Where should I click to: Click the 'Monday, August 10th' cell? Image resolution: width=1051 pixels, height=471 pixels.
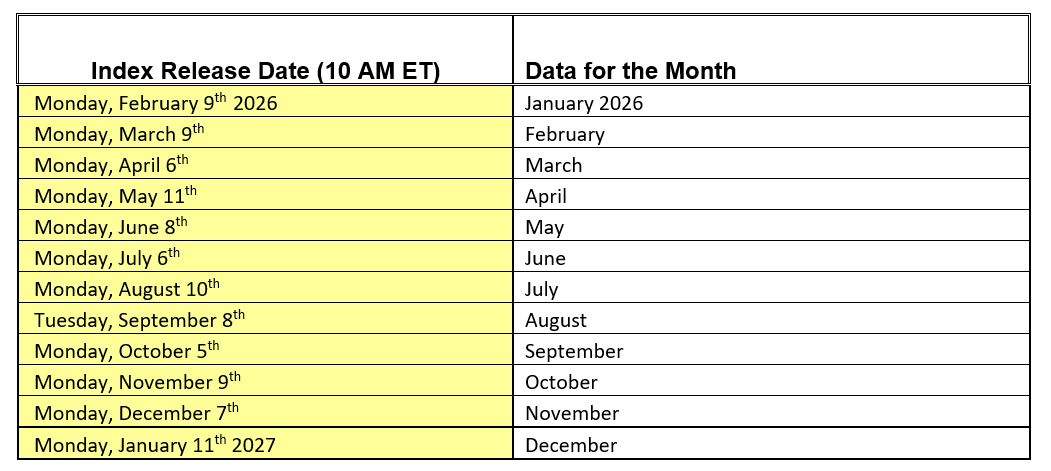coord(127,288)
